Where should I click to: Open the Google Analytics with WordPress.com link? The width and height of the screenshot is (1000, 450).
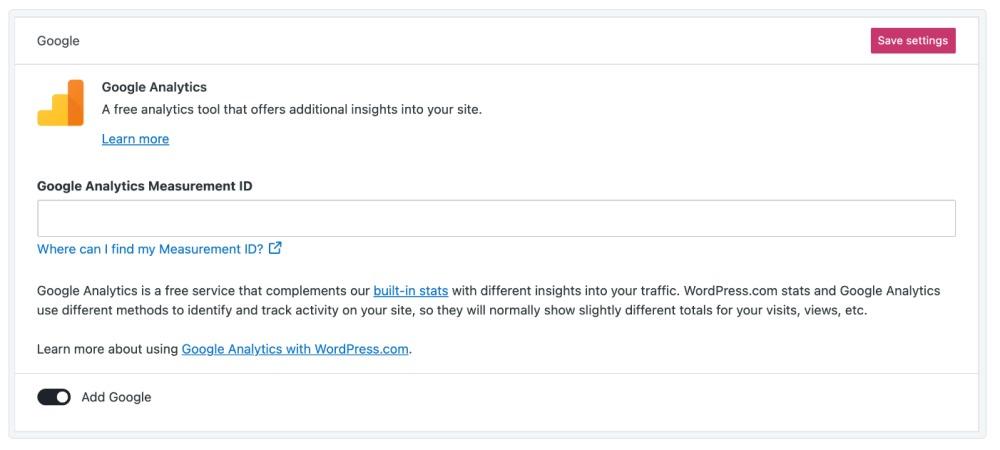(295, 349)
